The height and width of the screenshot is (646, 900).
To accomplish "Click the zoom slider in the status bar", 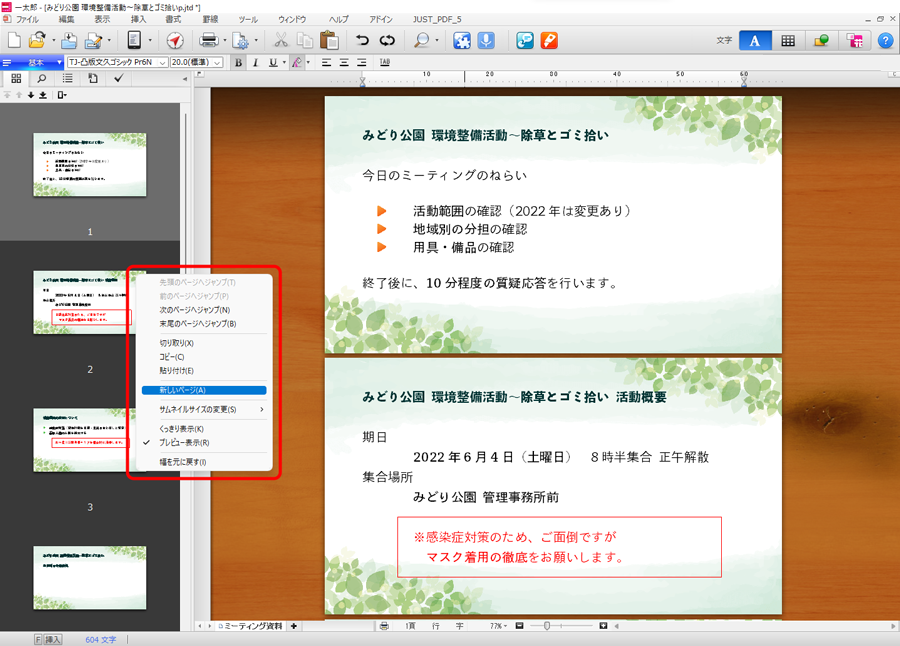I will click(547, 626).
